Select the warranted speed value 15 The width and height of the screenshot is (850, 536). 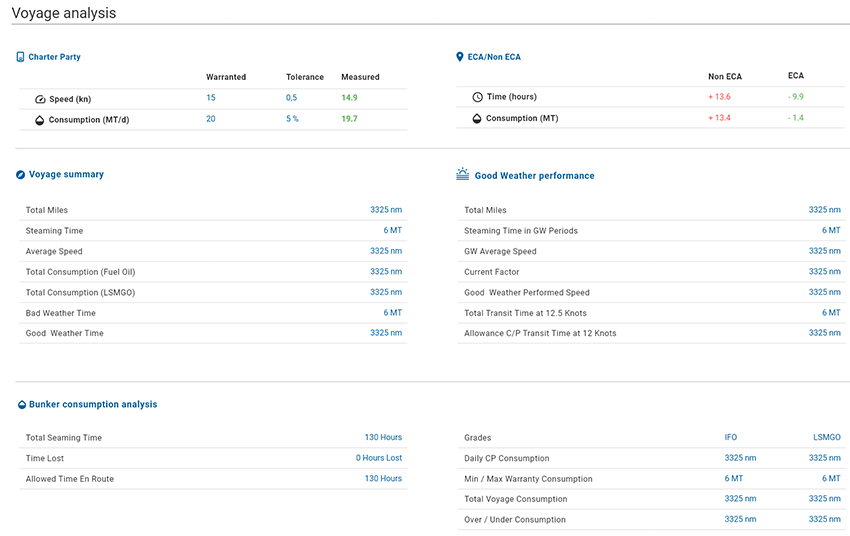pos(211,98)
